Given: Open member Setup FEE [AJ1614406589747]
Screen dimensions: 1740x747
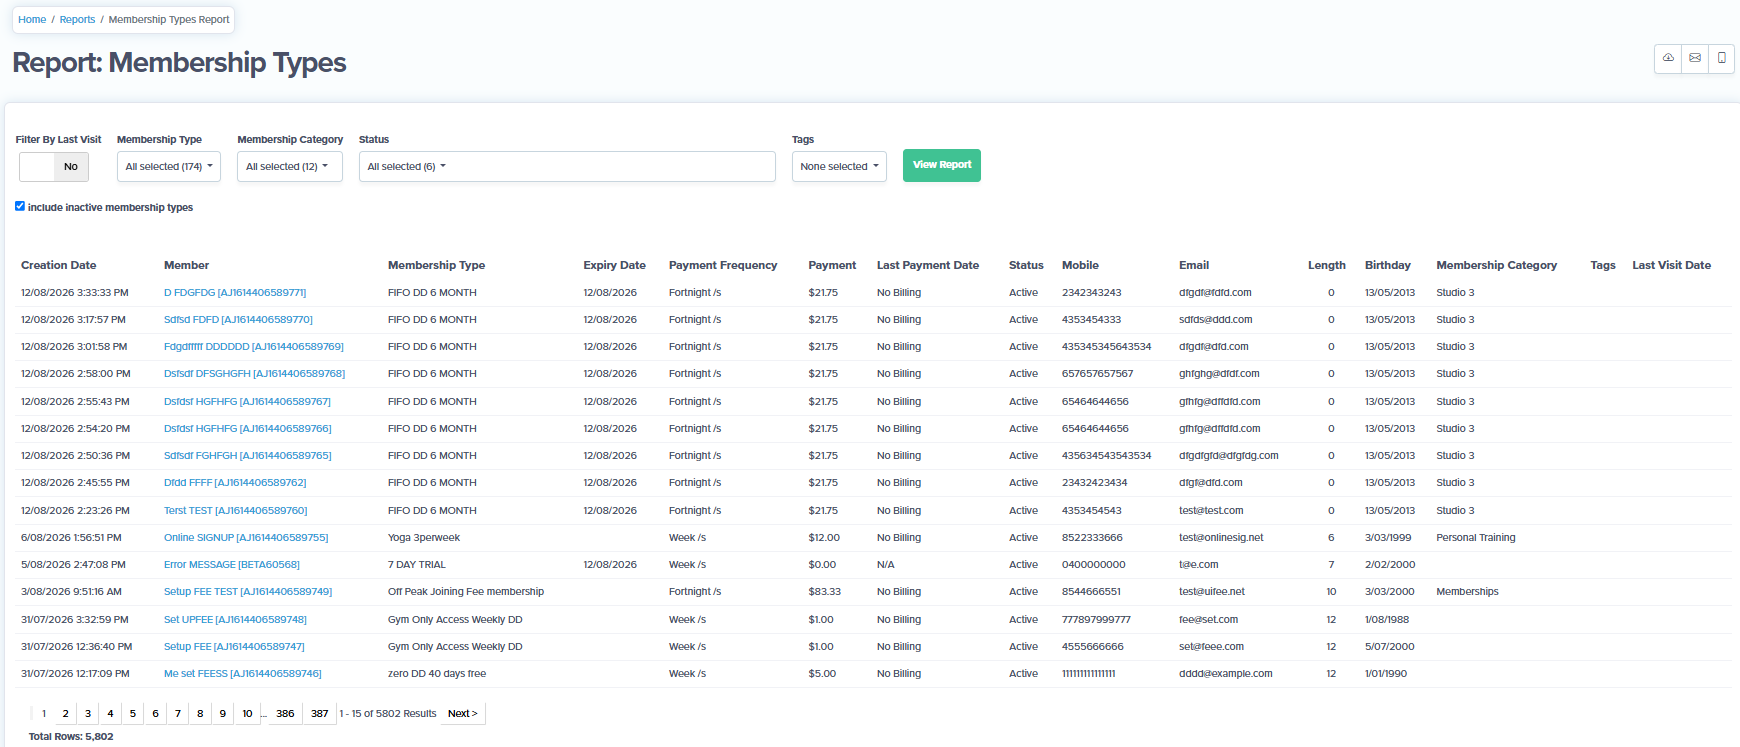Looking at the screenshot, I should [234, 647].
